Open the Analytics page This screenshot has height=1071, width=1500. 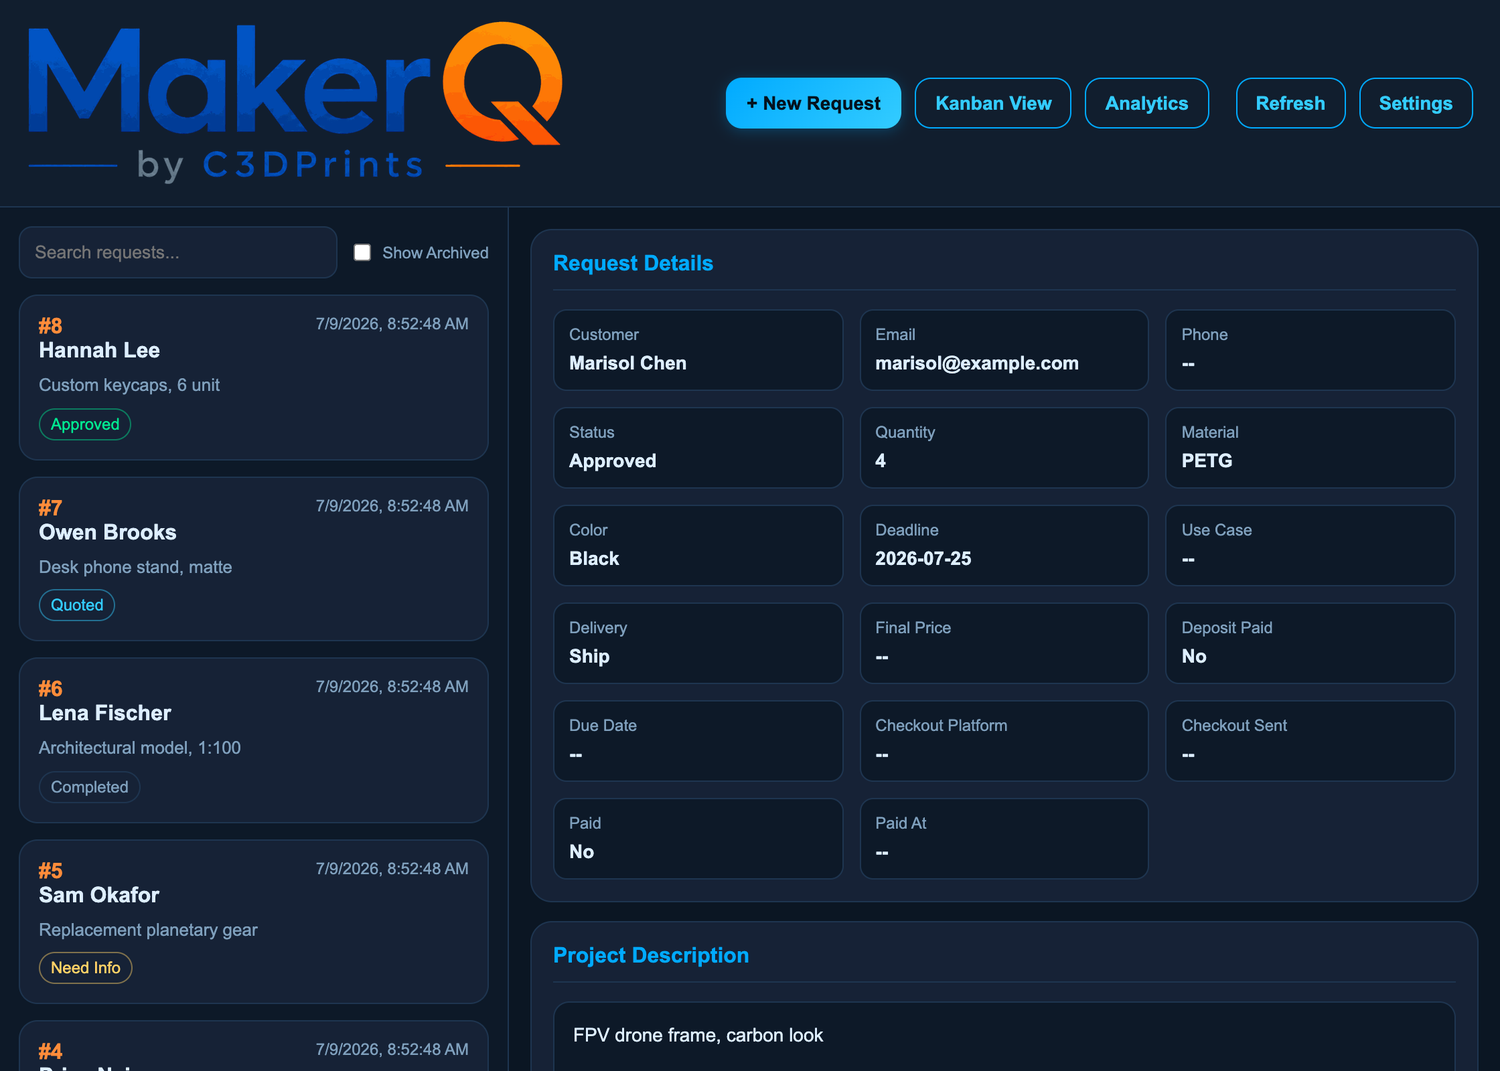1146,103
